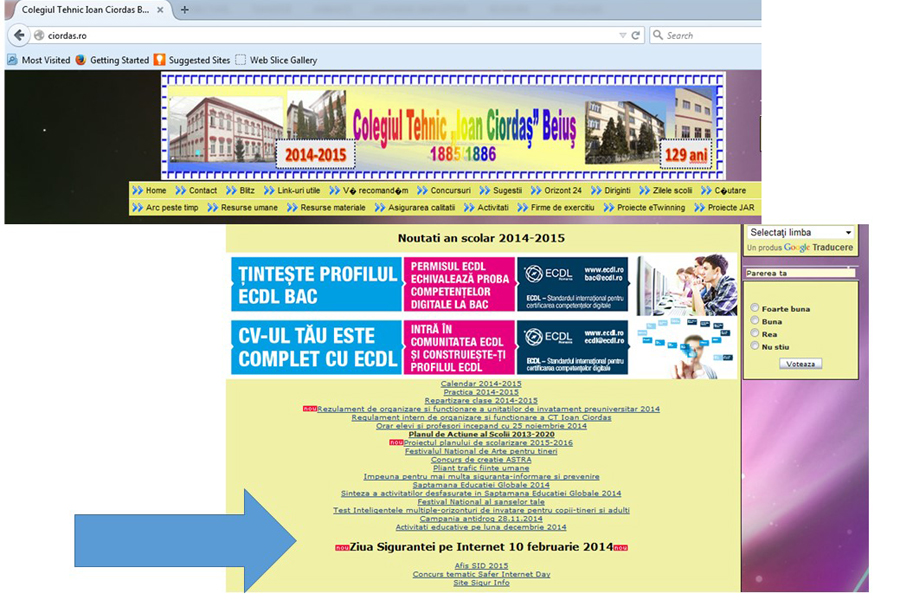Close the Colegiul Tehnic Ioan Ciordas tab
This screenshot has width=900, height=600.
point(160,10)
